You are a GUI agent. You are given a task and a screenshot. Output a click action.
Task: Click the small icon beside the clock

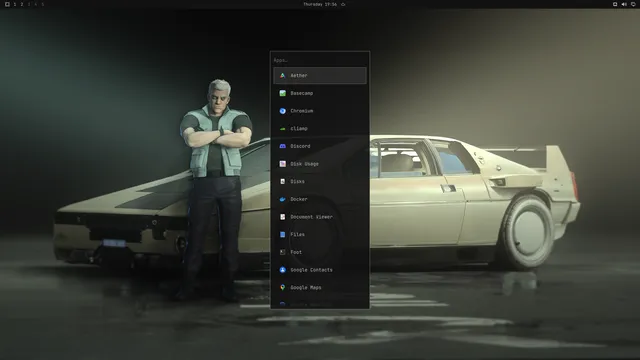343,4
